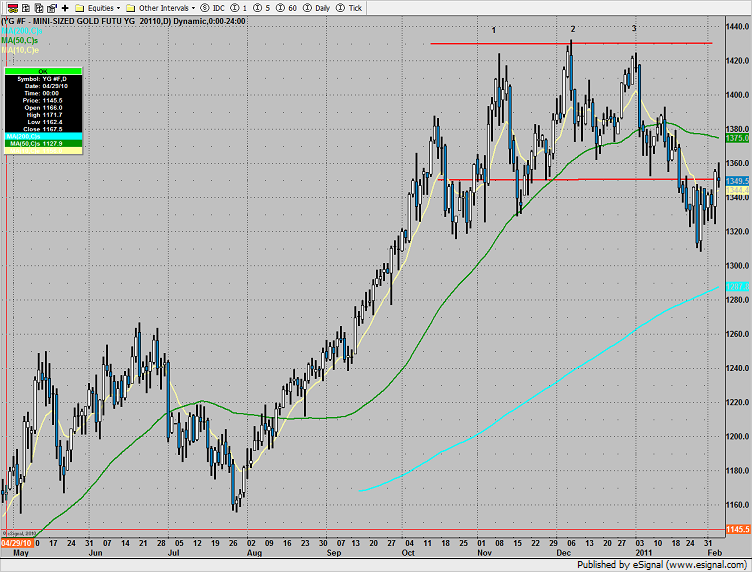Click the MINI-SIZED GOLD FUTU chart title
The height and width of the screenshot is (572, 752).
[123, 21]
